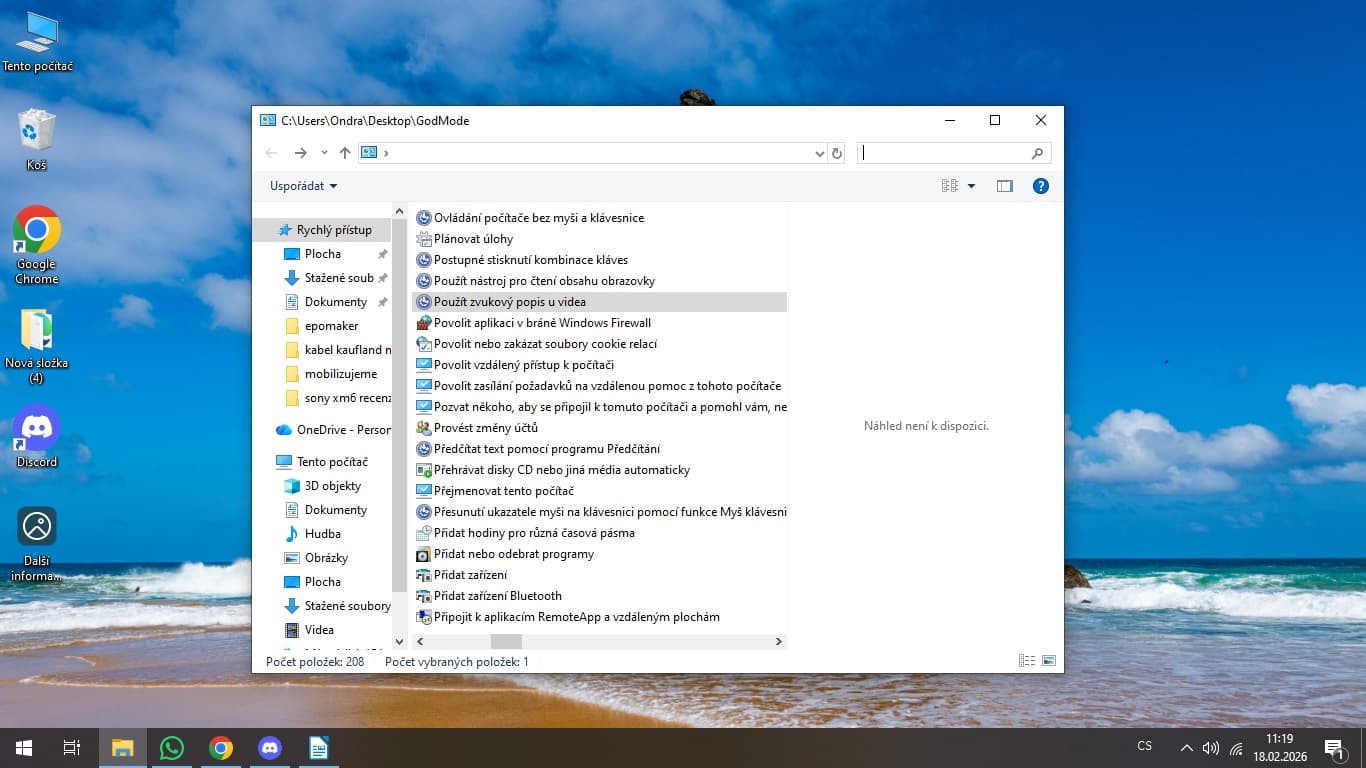Select Provést změny účtů item
This screenshot has width=1366, height=768.
485,428
